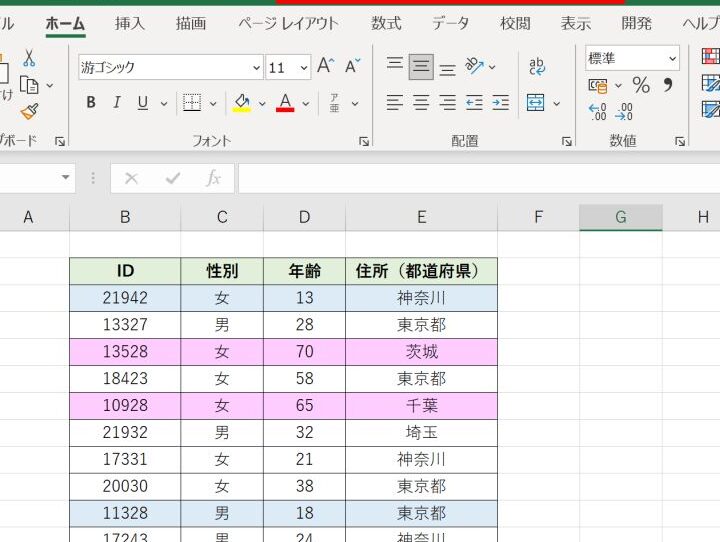This screenshot has width=720, height=542.
Task: Expand the number format dropdown
Action: (x=672, y=59)
